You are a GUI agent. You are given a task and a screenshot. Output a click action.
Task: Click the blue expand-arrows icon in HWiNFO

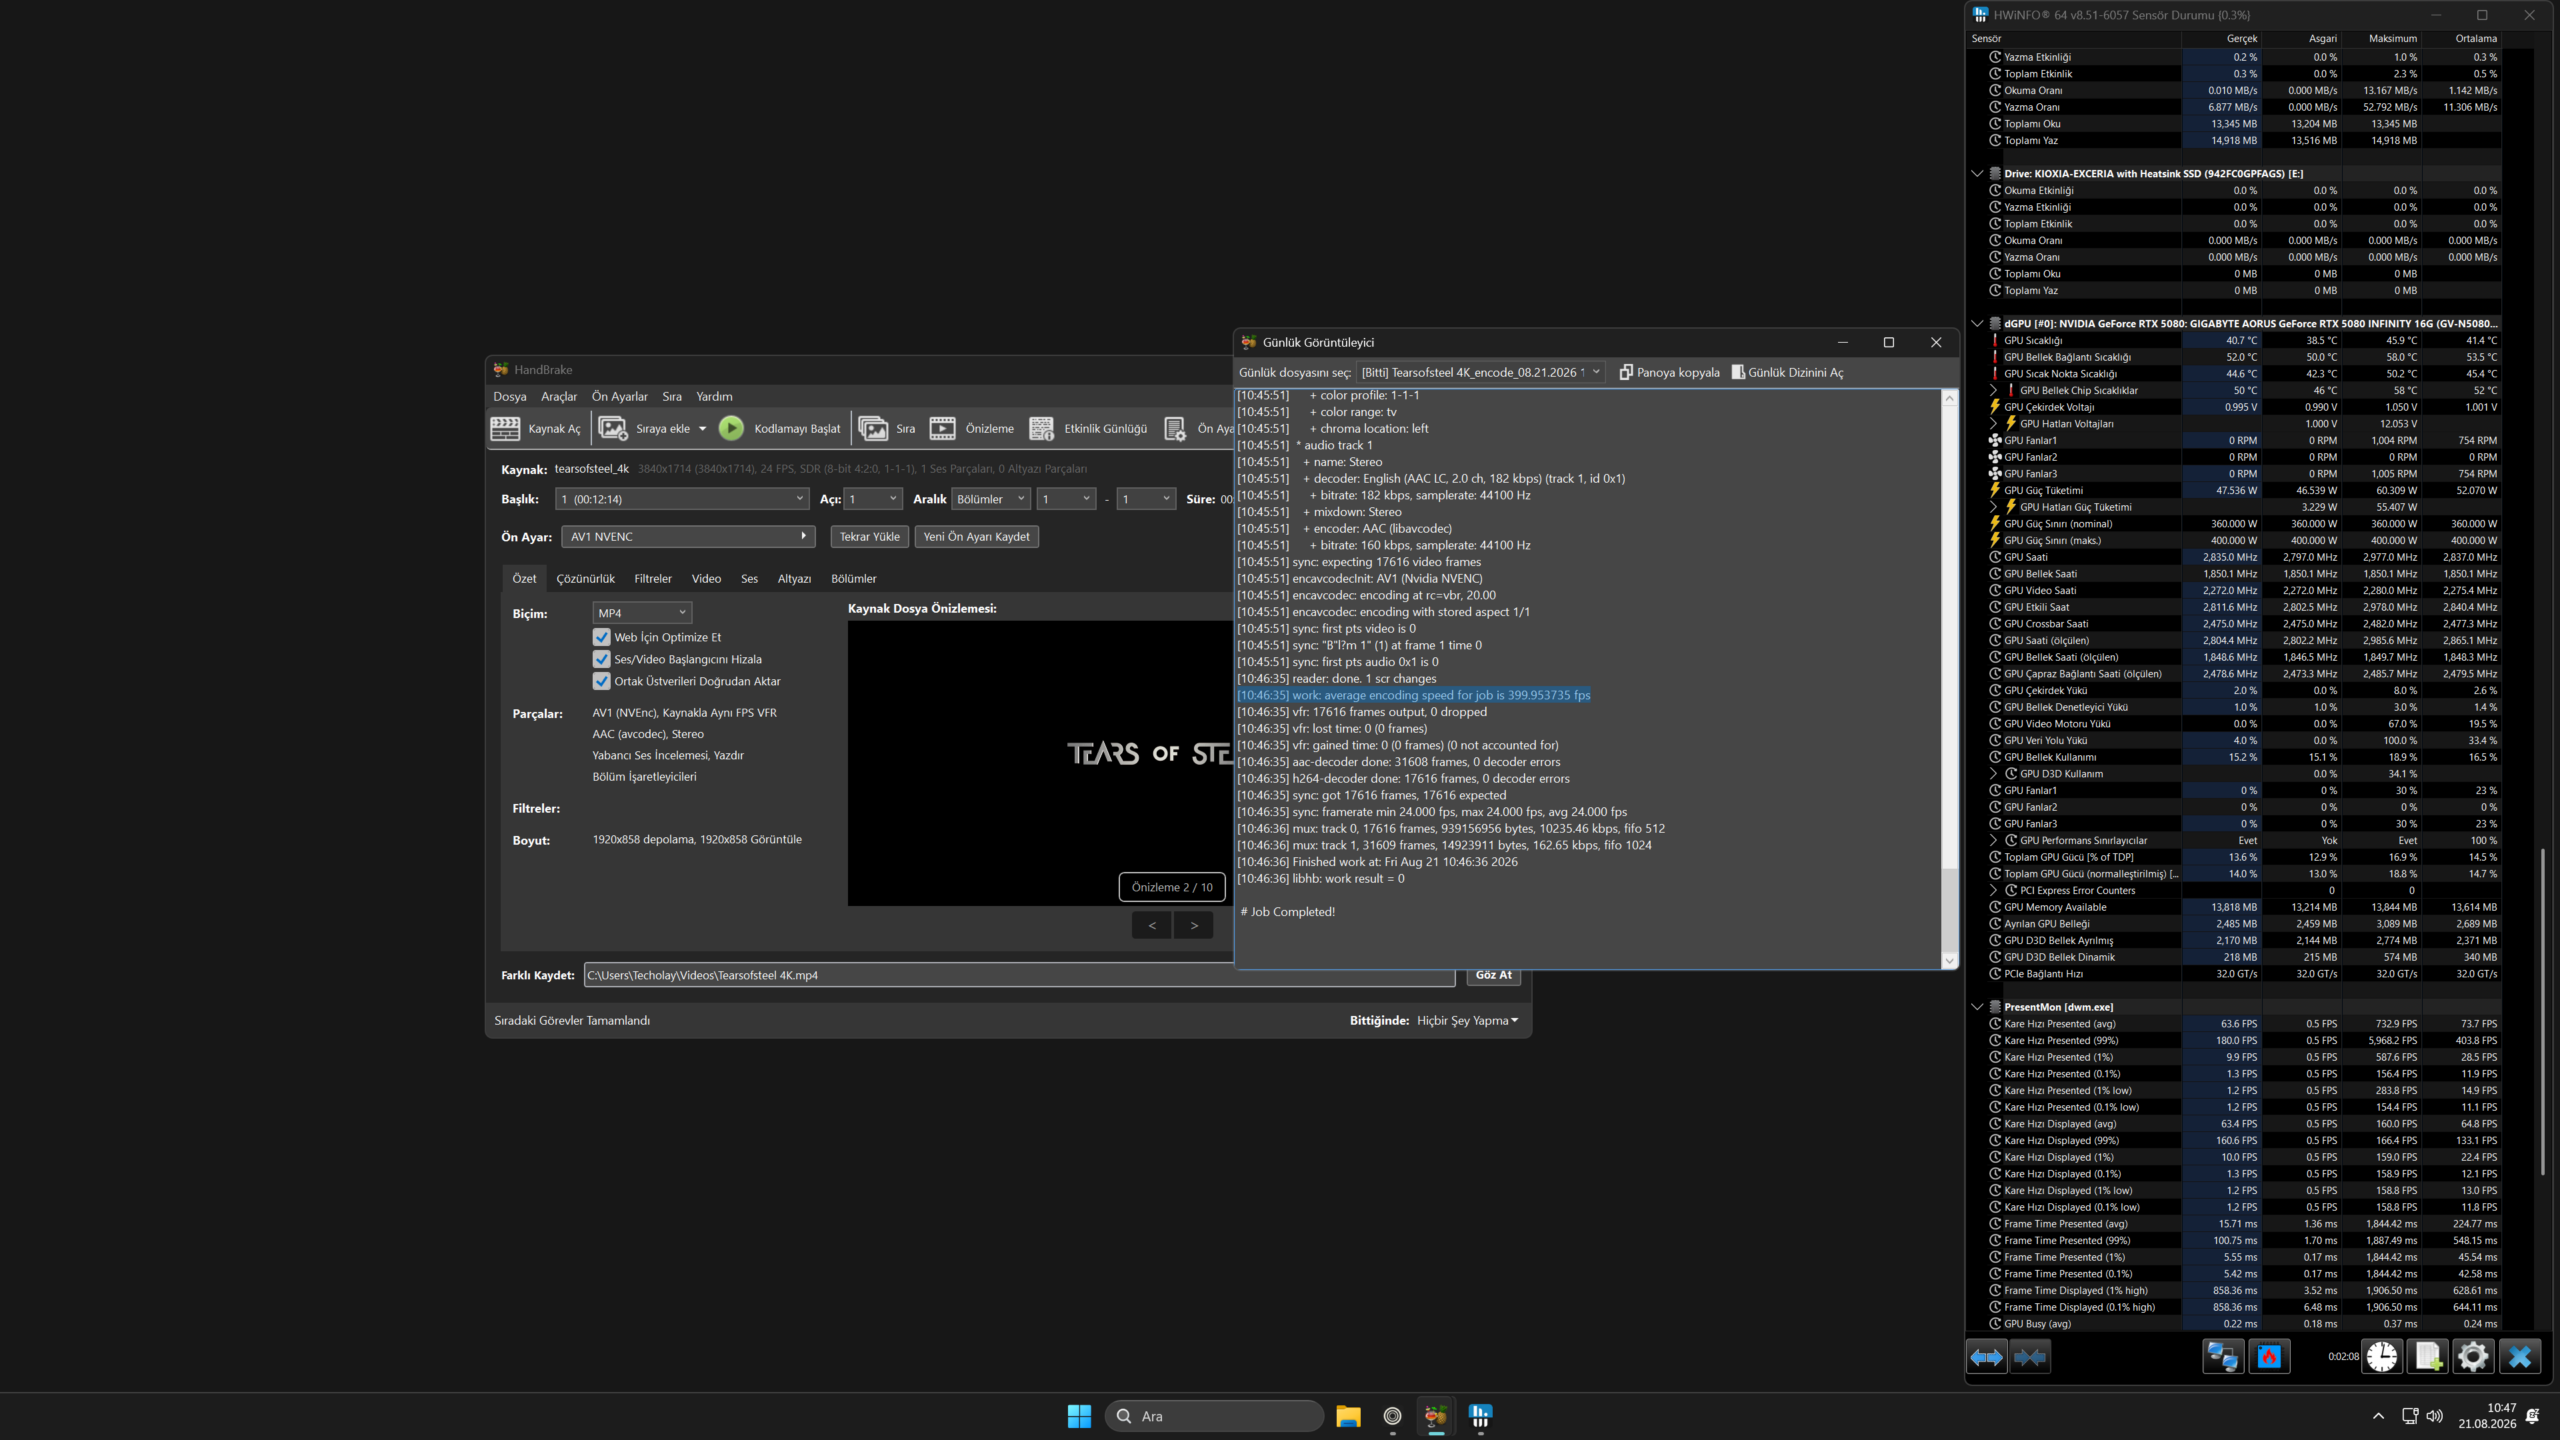1986,1357
